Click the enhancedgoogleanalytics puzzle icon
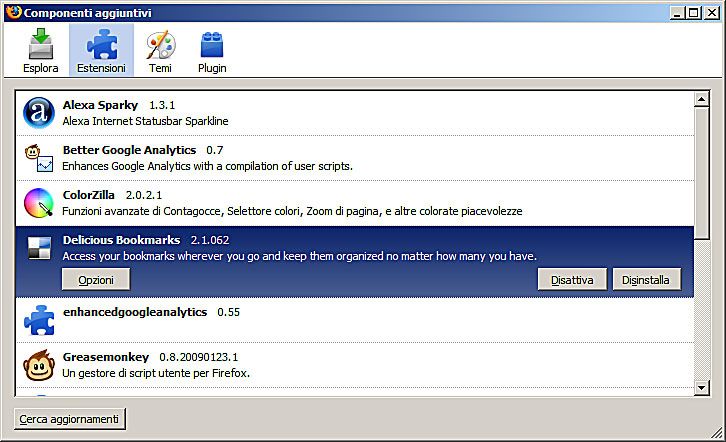726x442 pixels. point(39,320)
